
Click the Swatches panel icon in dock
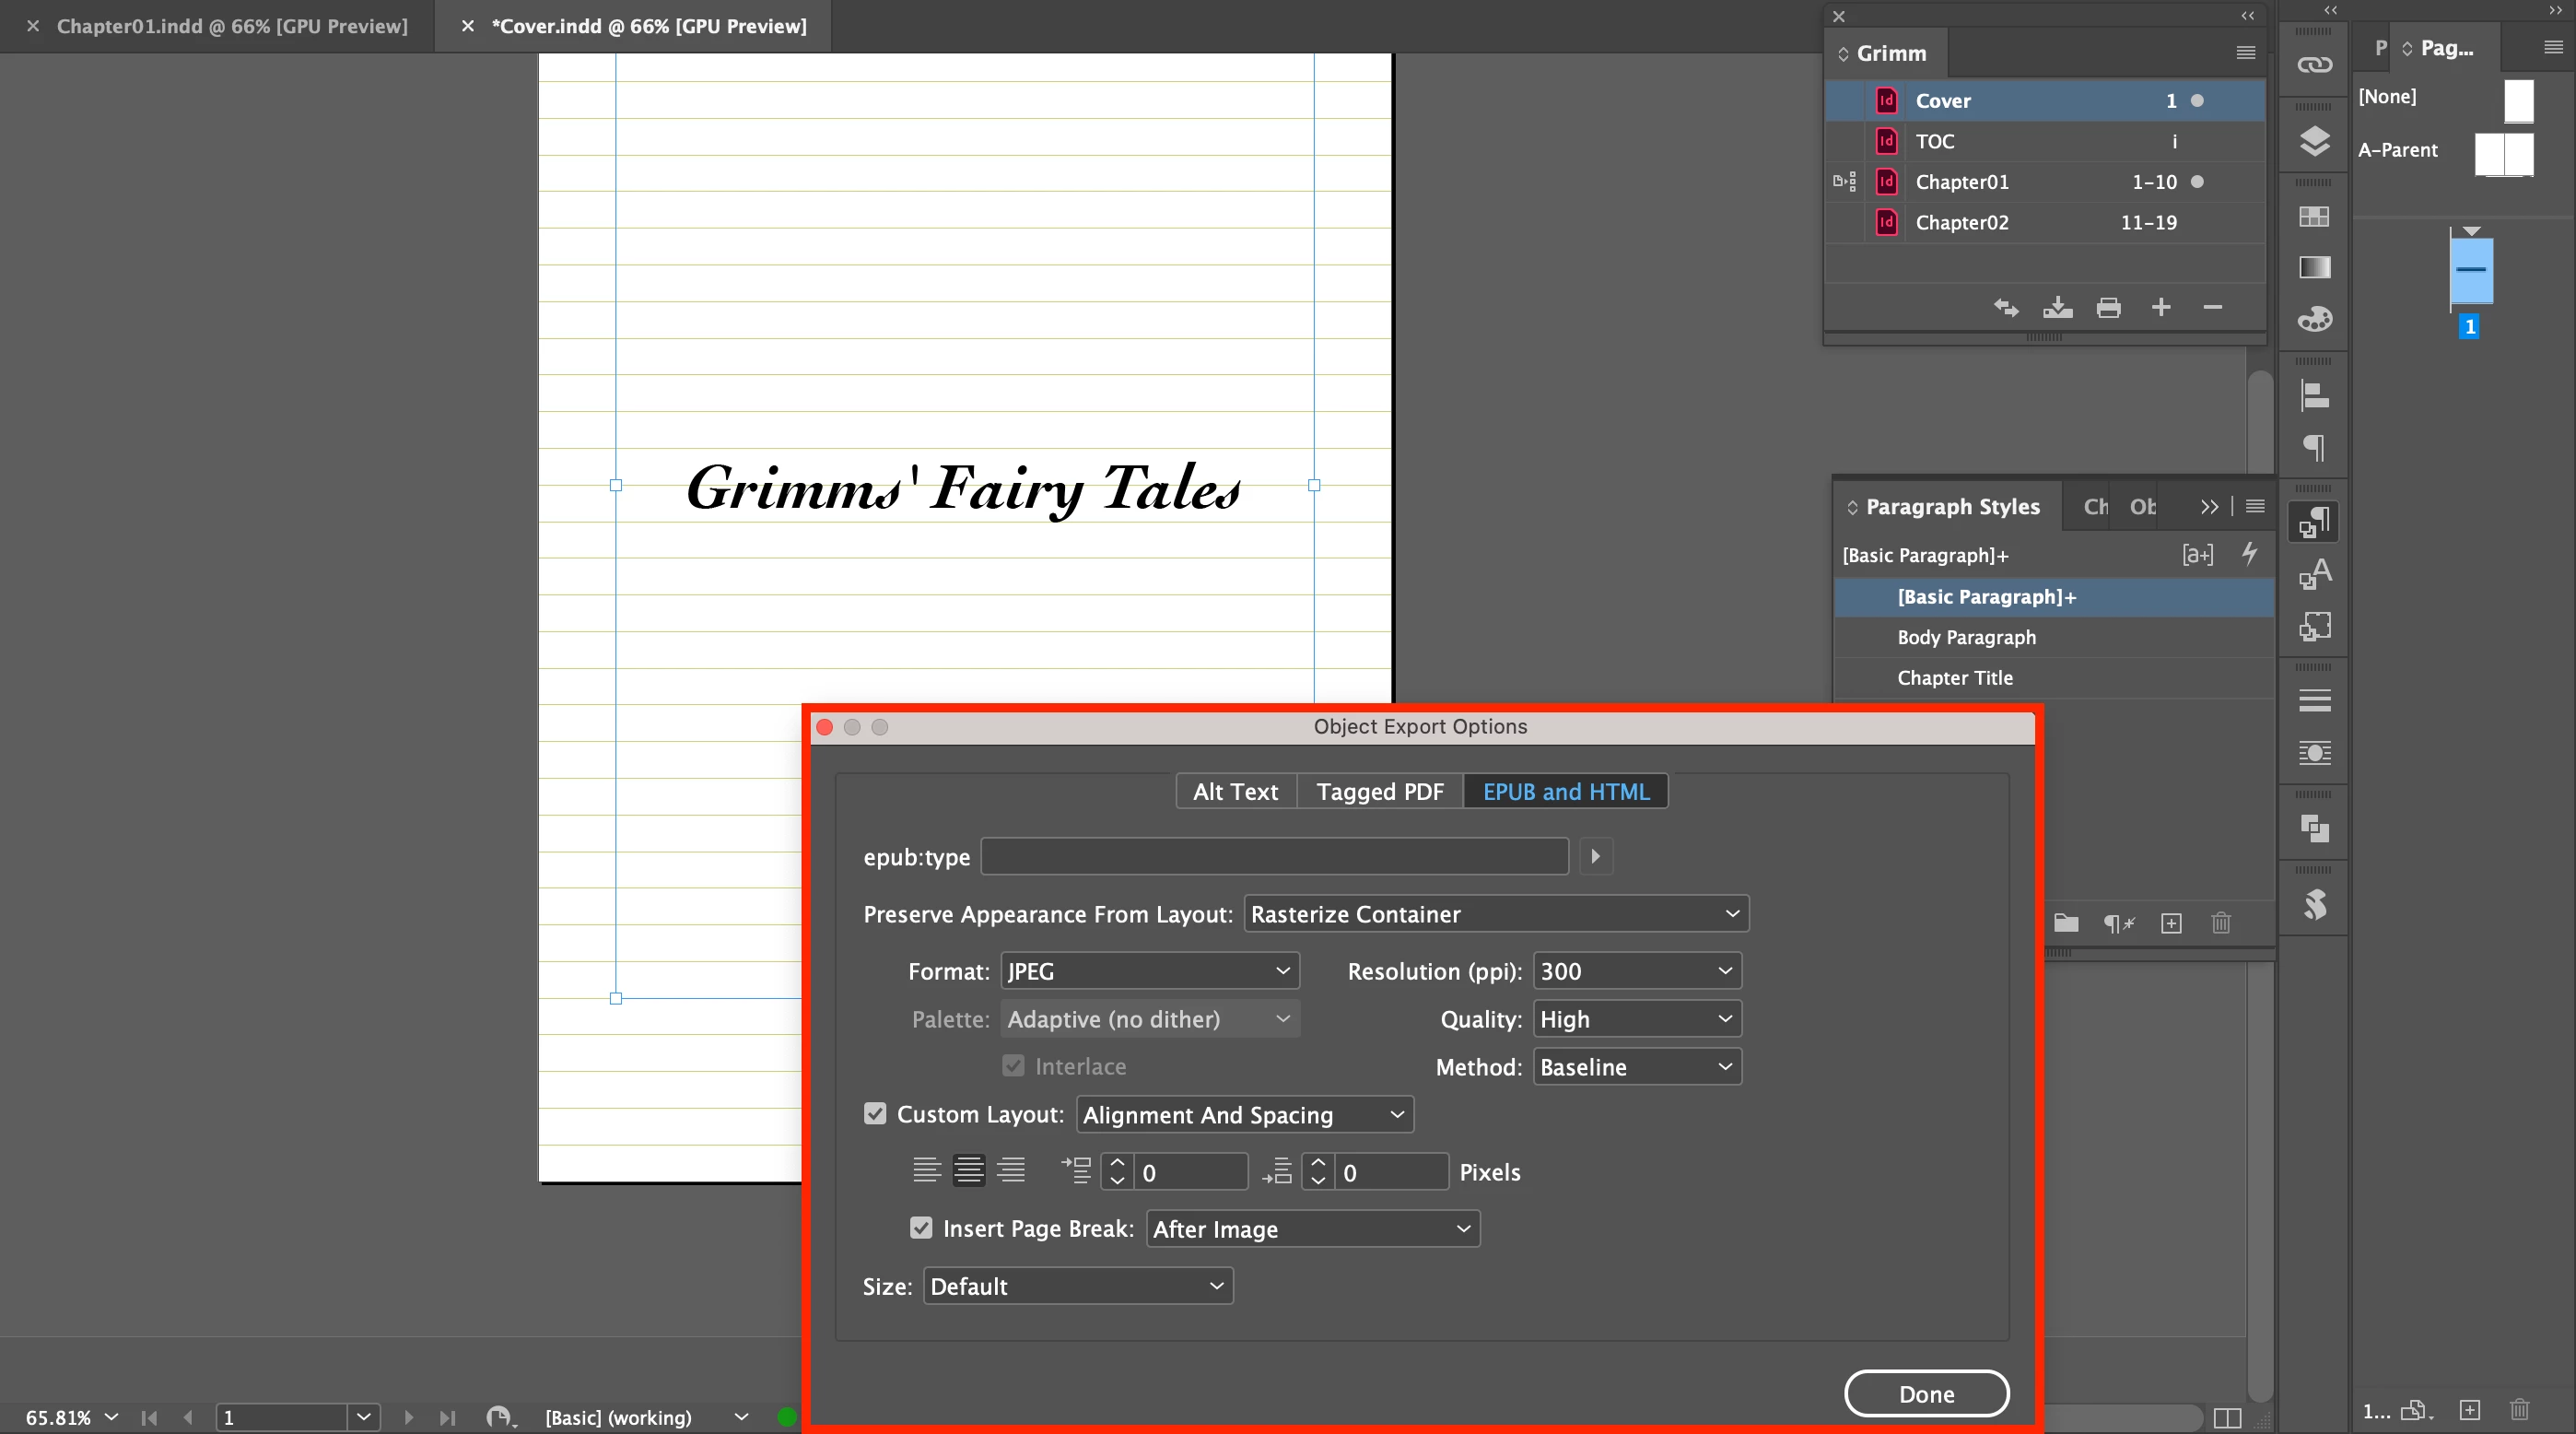tap(2314, 217)
